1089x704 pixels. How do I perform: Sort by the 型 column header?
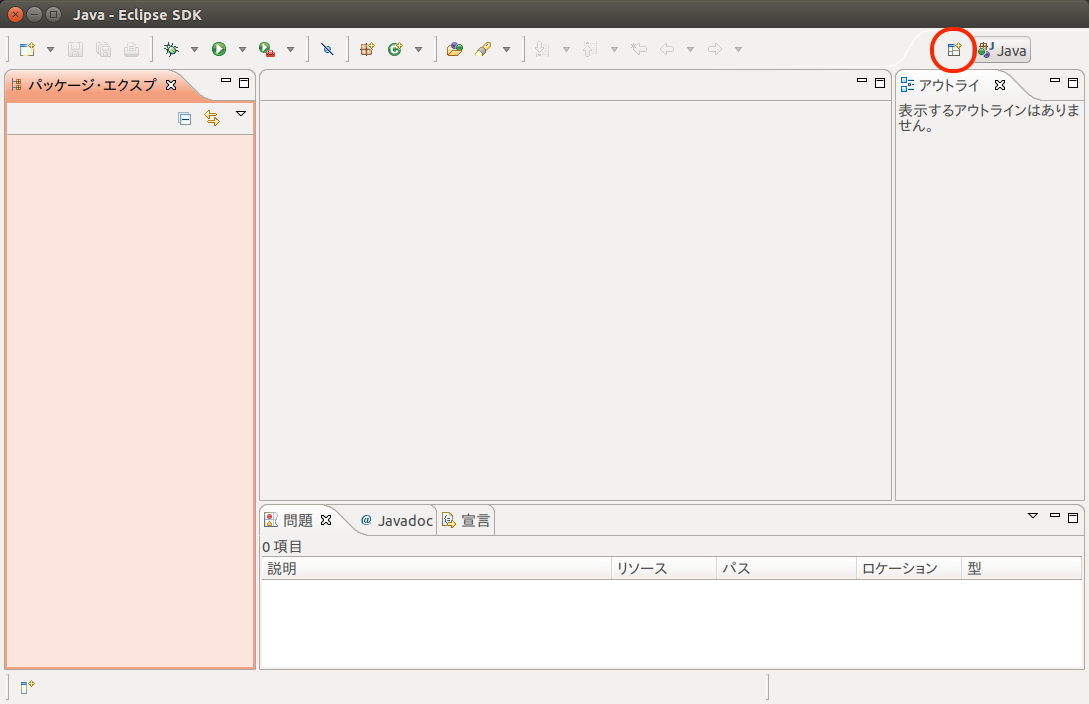[1022, 569]
